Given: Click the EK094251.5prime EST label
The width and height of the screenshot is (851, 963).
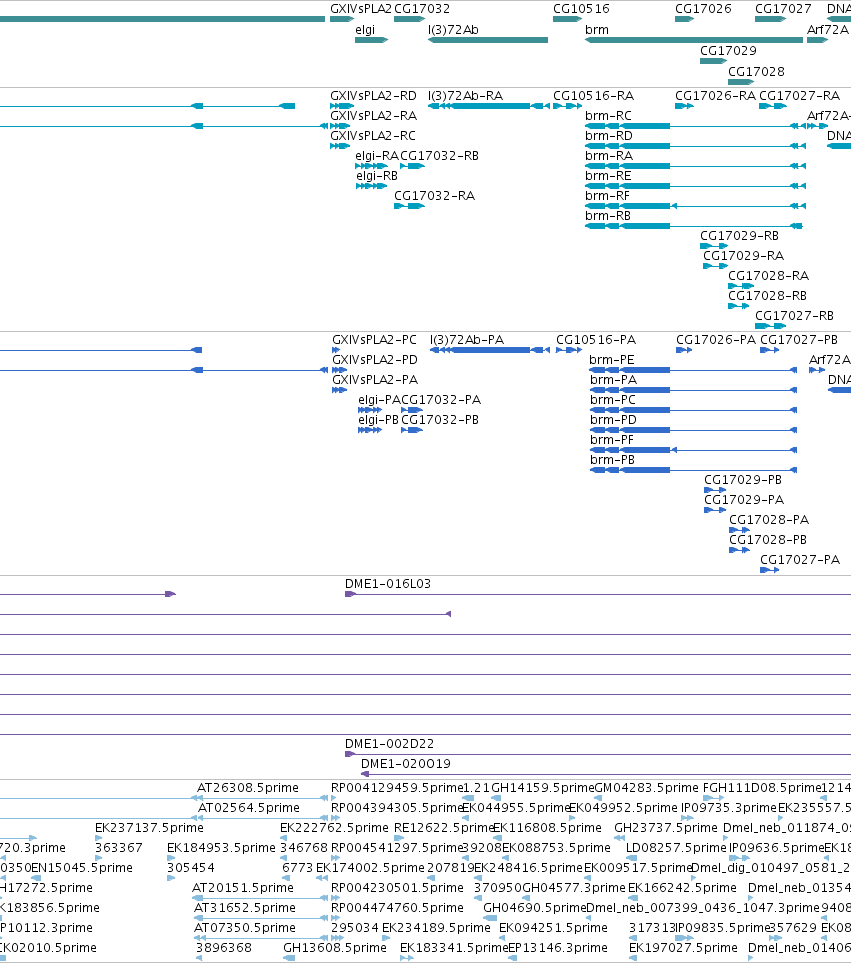Looking at the screenshot, I should click(553, 928).
